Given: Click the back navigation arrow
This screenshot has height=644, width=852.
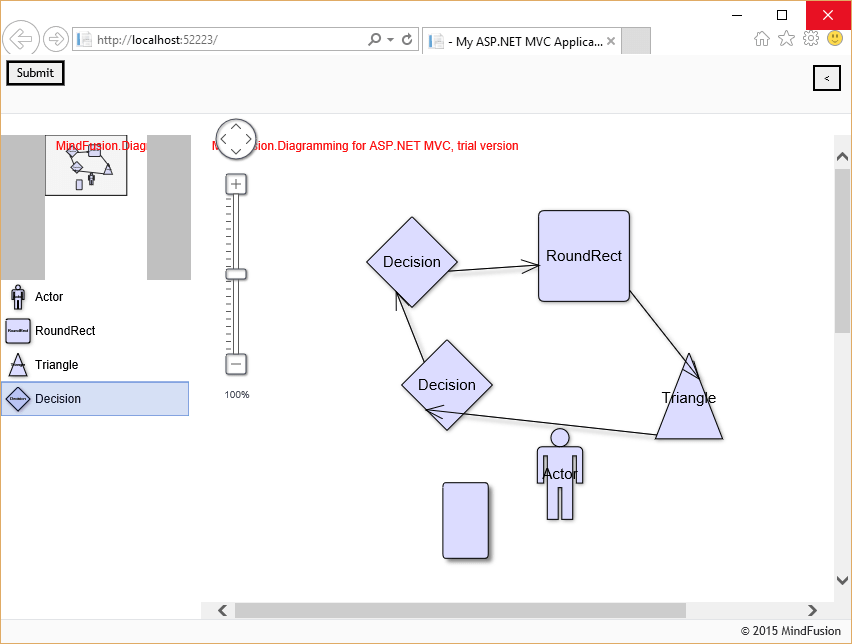Looking at the screenshot, I should coord(20,39).
